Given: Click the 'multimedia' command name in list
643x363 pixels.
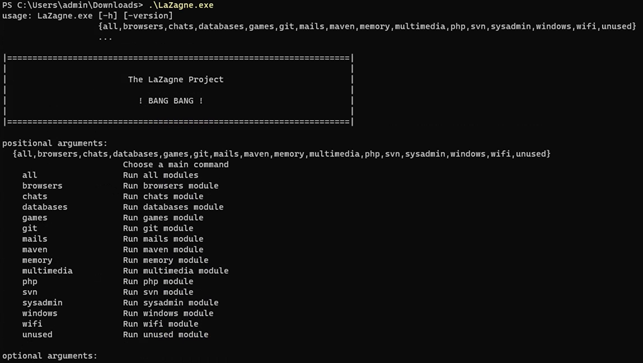Looking at the screenshot, I should tap(47, 271).
